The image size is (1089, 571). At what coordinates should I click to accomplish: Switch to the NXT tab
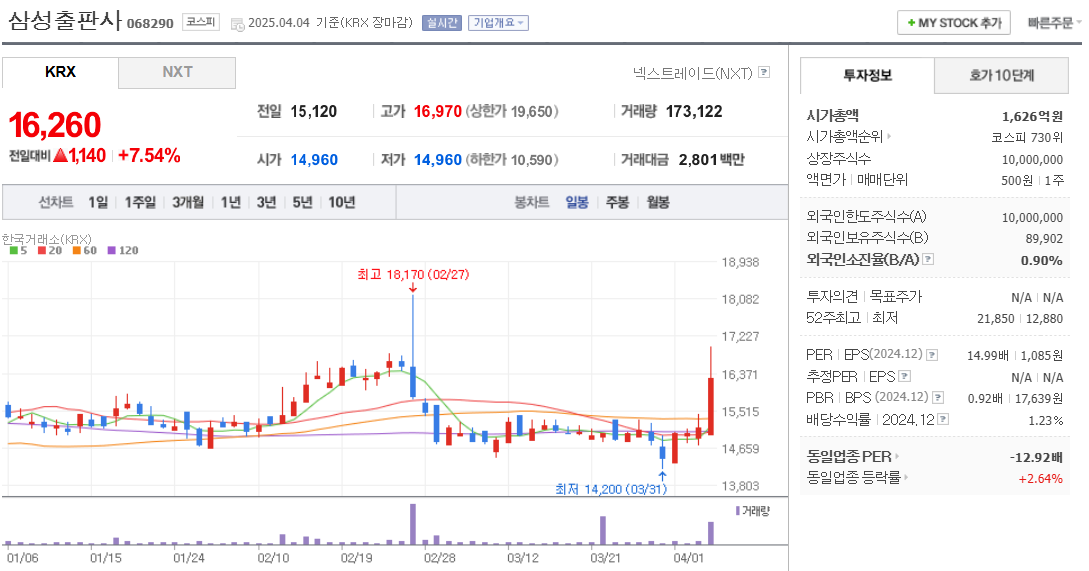click(x=177, y=72)
